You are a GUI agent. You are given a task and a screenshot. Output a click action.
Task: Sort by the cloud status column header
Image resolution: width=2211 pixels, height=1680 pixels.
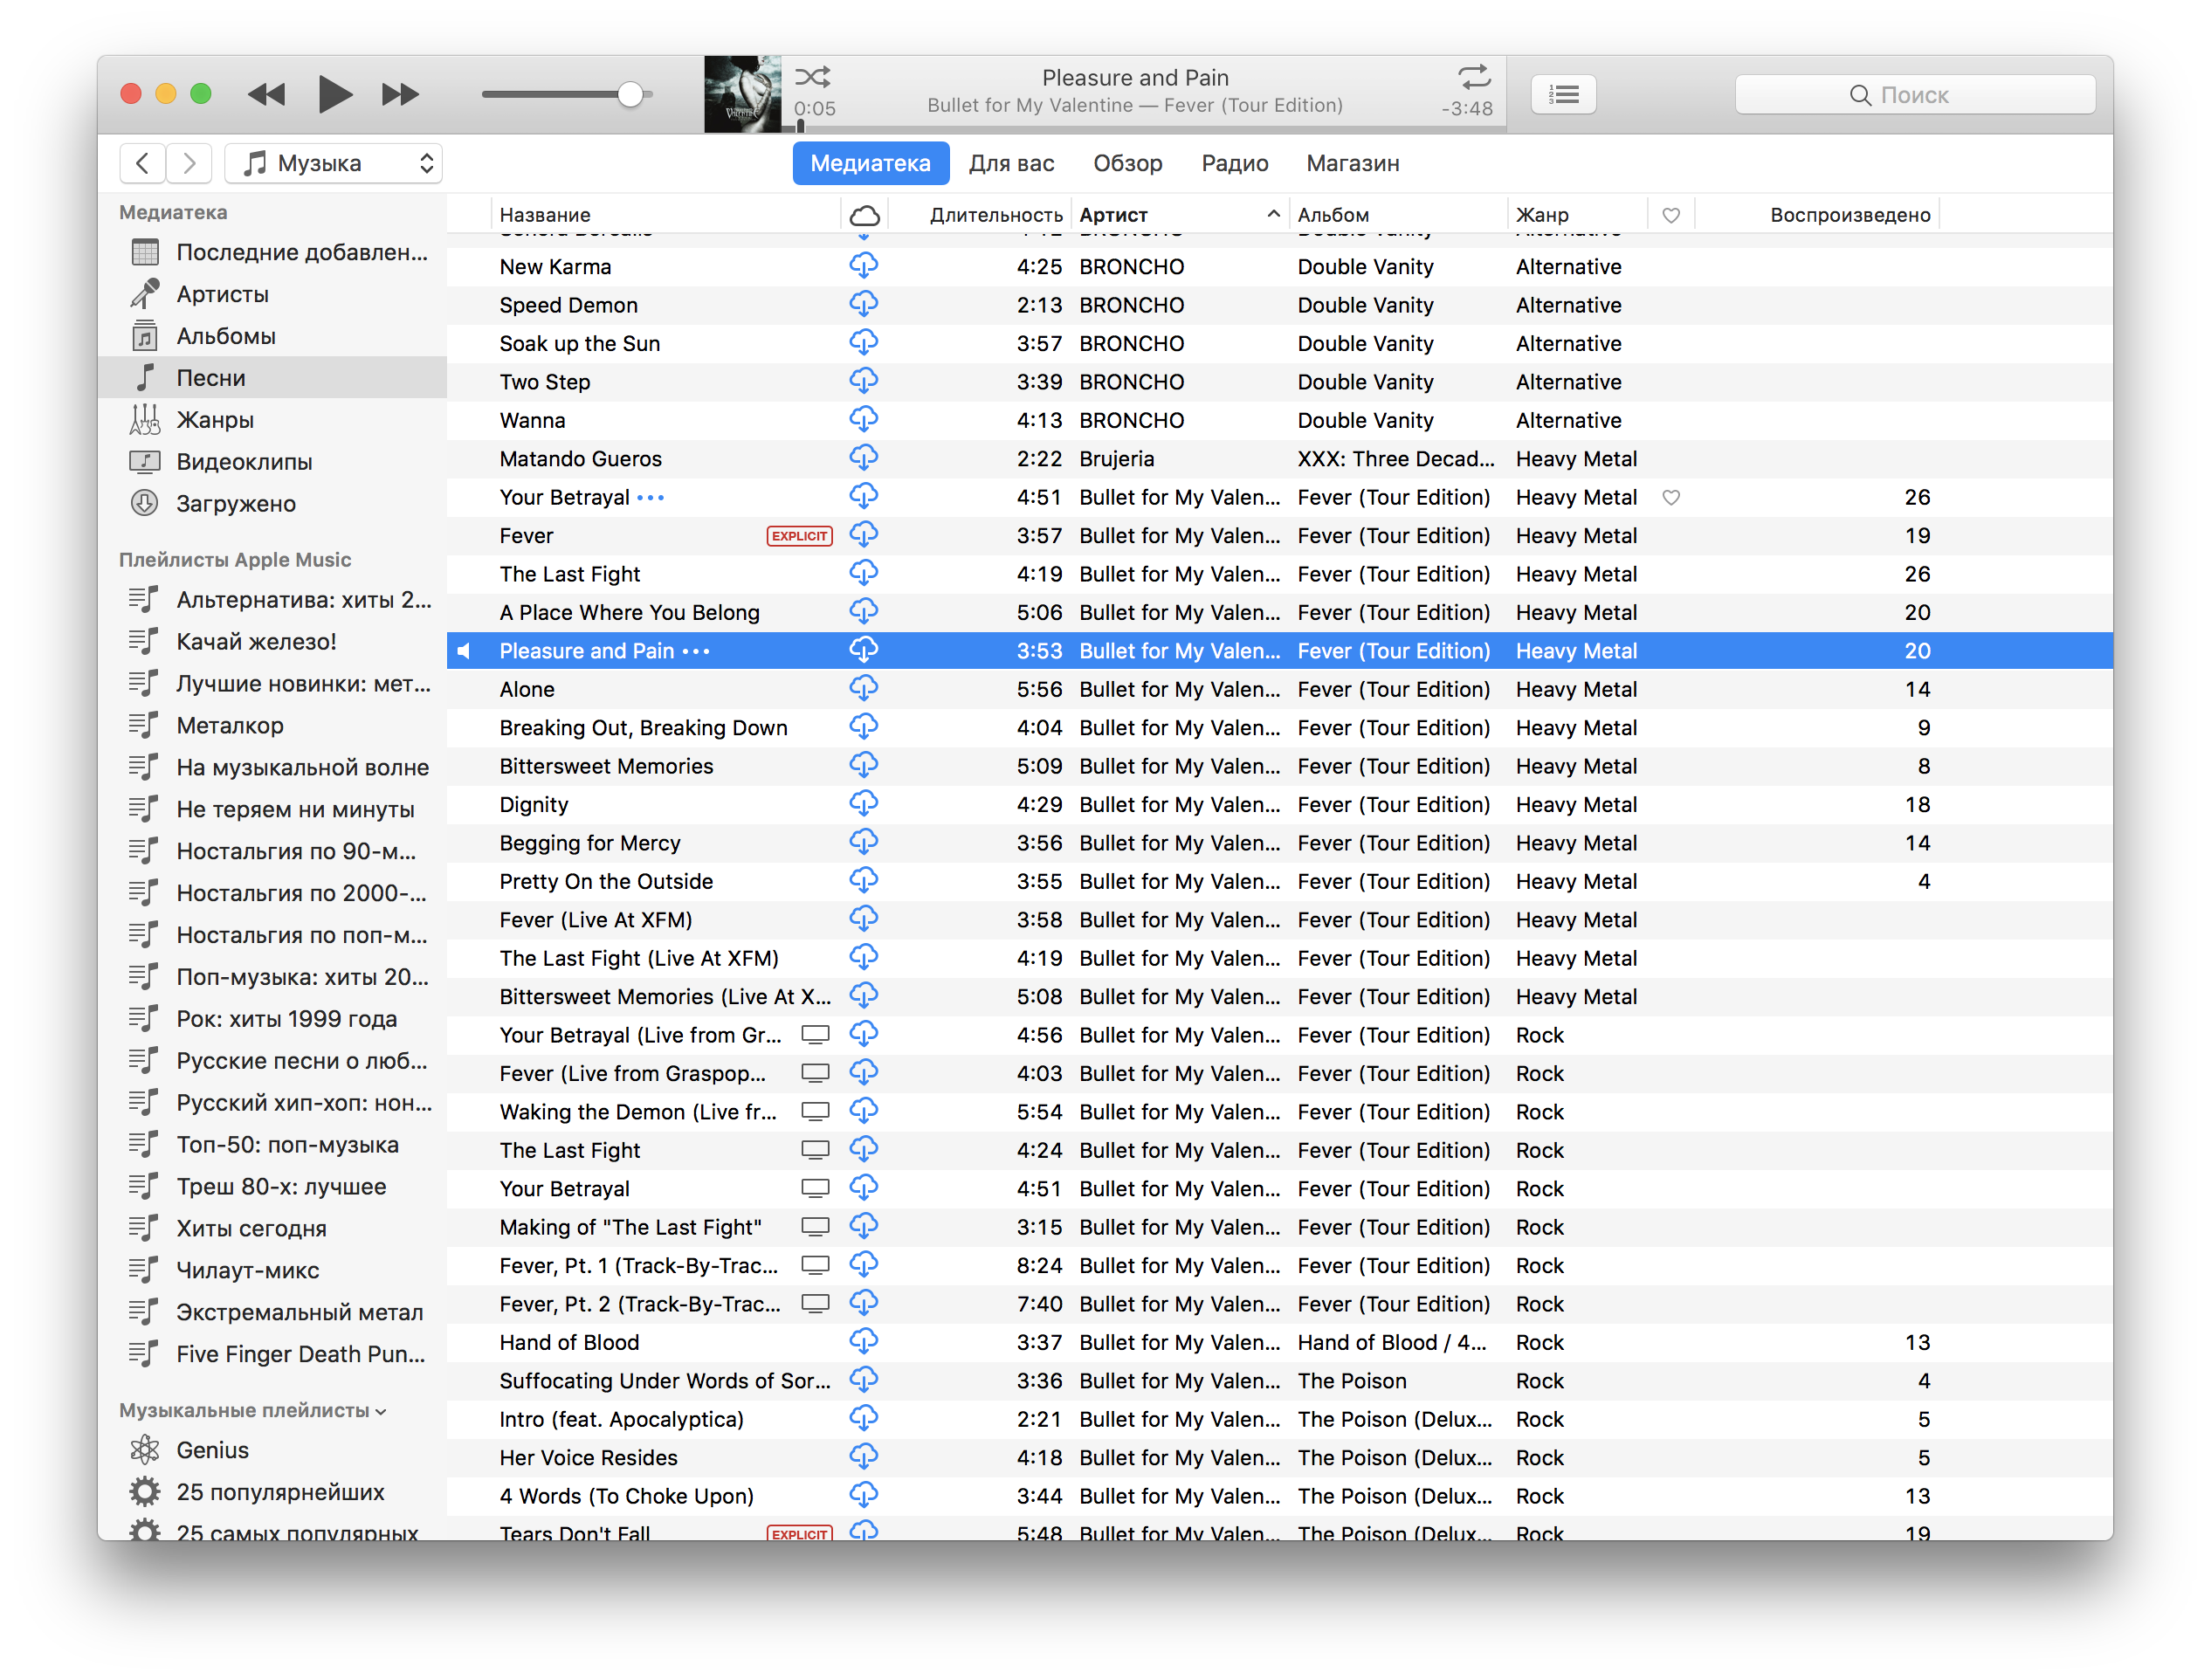pyautogui.click(x=864, y=214)
